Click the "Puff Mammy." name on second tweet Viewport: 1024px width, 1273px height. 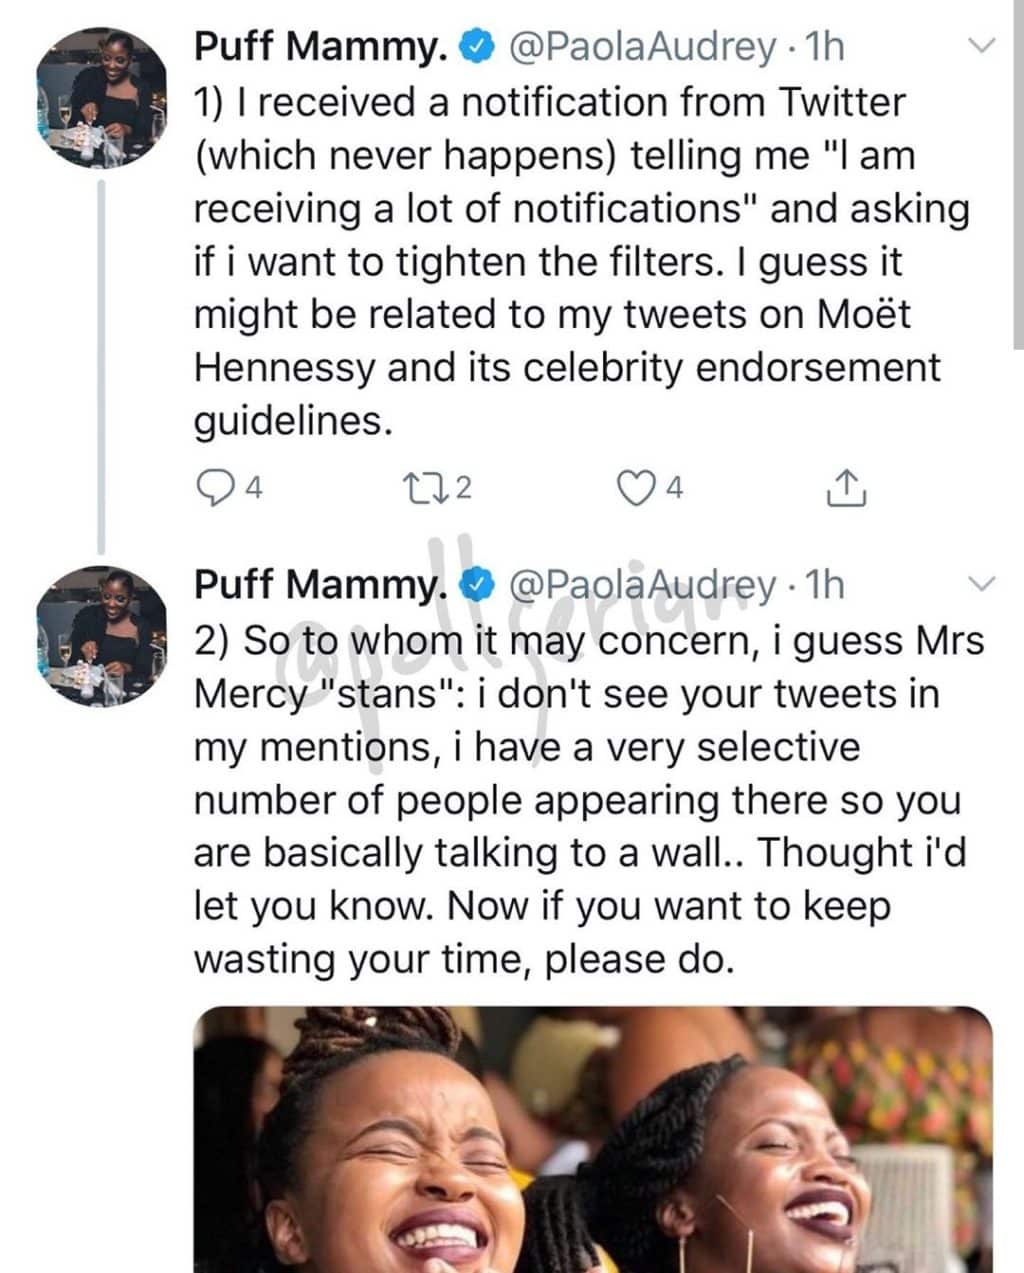(320, 584)
